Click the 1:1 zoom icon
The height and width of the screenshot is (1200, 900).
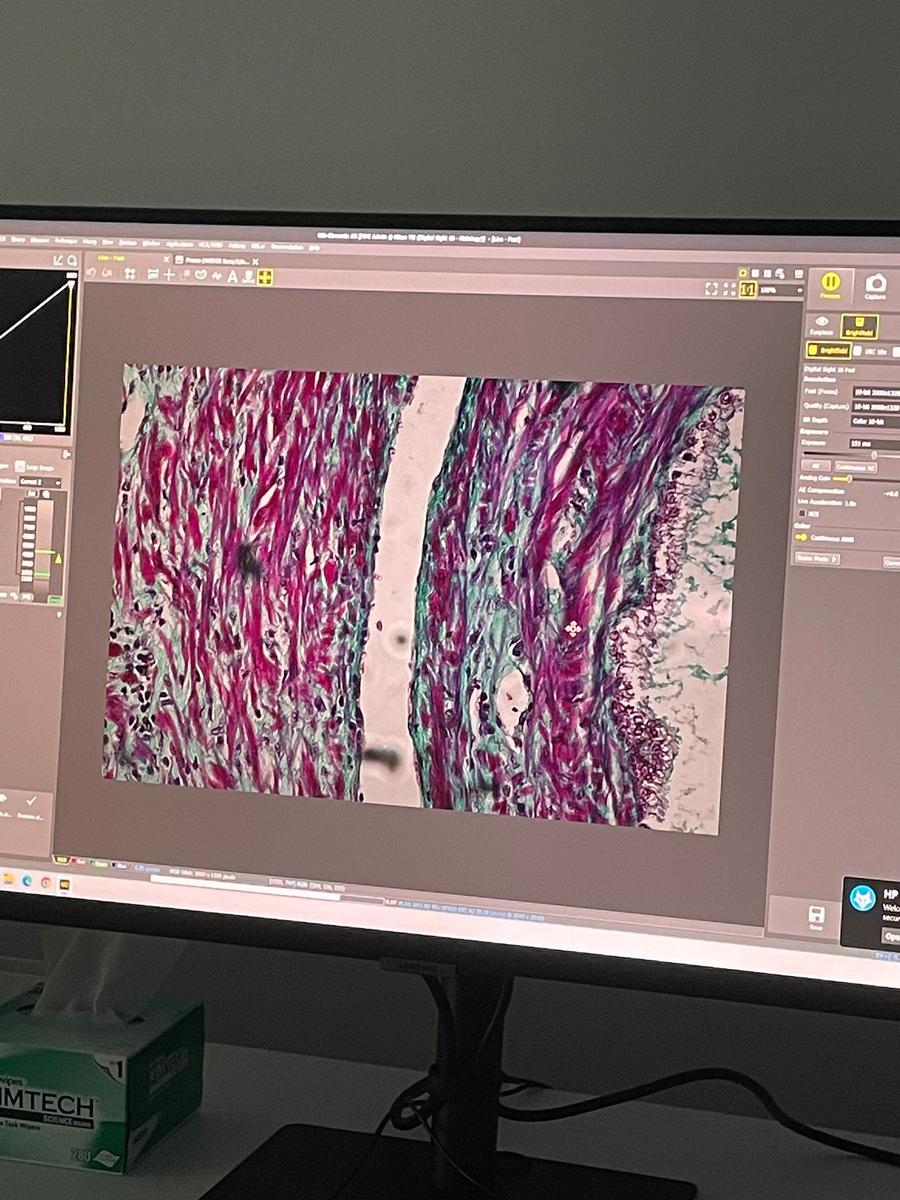coord(747,290)
